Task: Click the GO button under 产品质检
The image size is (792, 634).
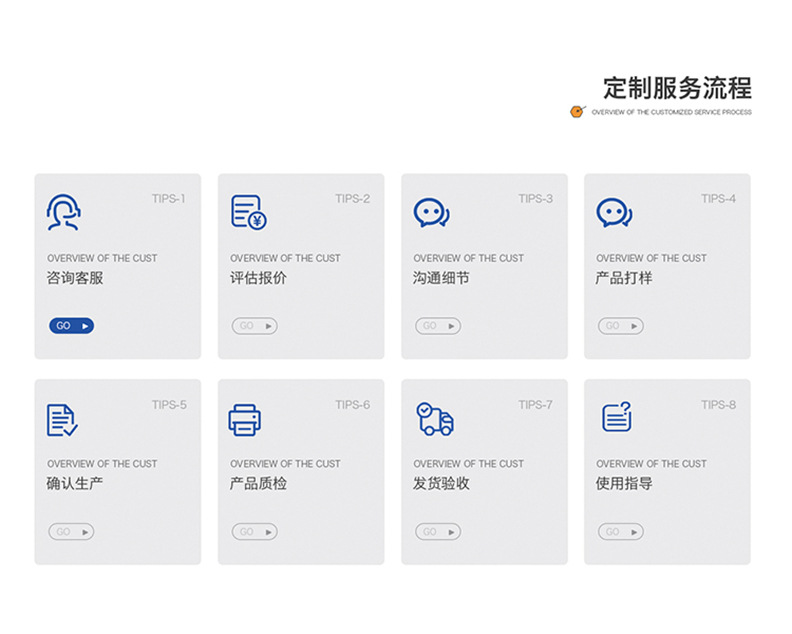Action: pyautogui.click(x=255, y=531)
